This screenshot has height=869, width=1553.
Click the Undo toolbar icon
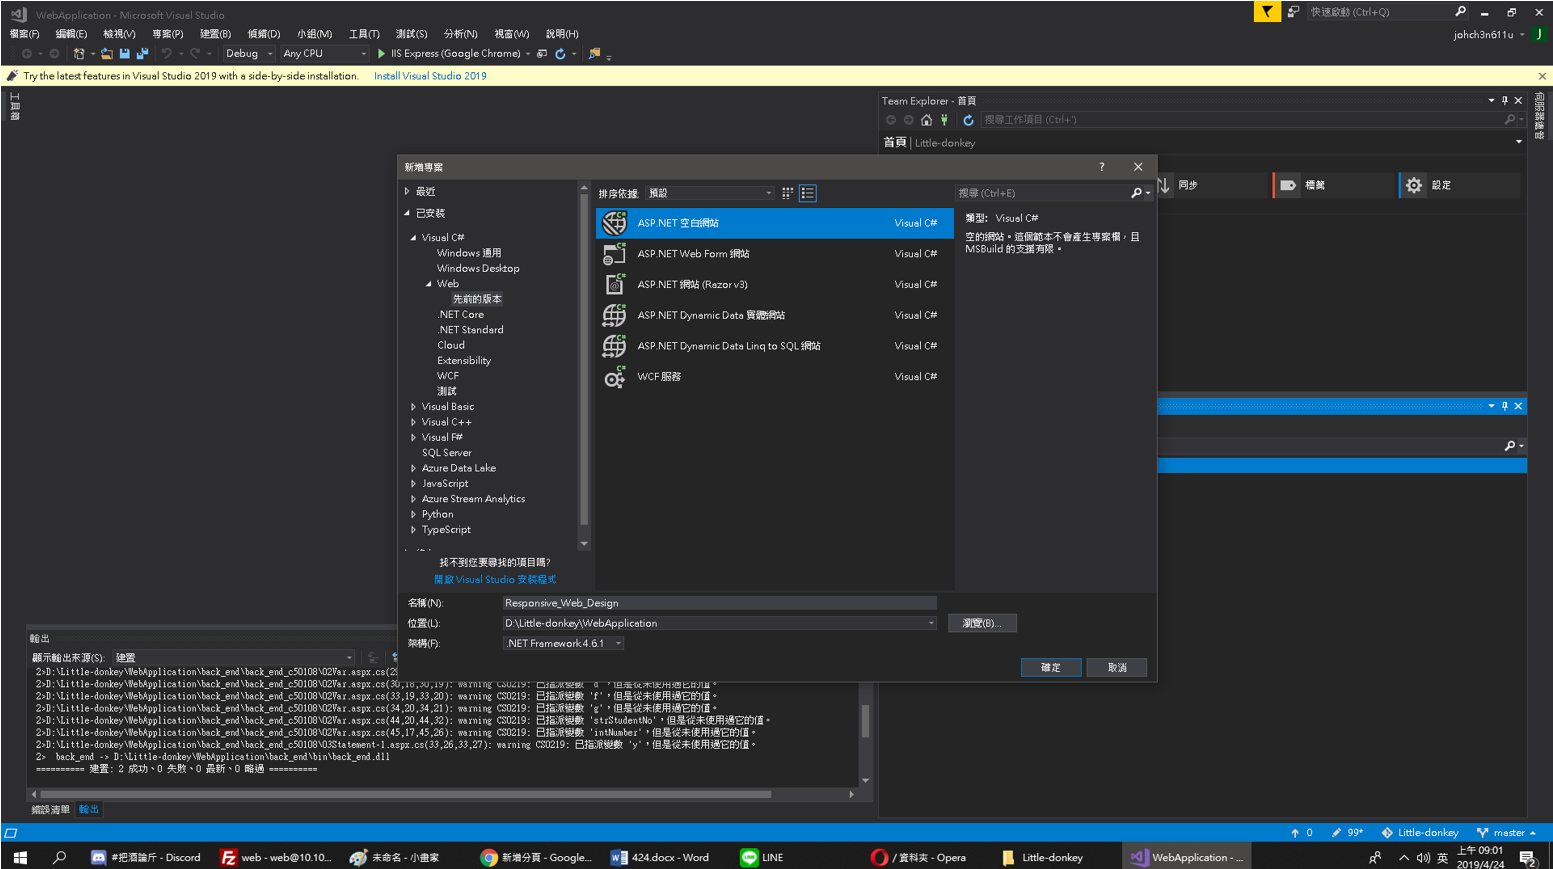(167, 54)
